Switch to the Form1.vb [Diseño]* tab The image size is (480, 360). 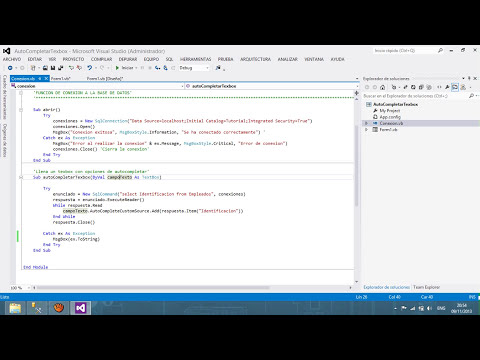click(x=105, y=79)
